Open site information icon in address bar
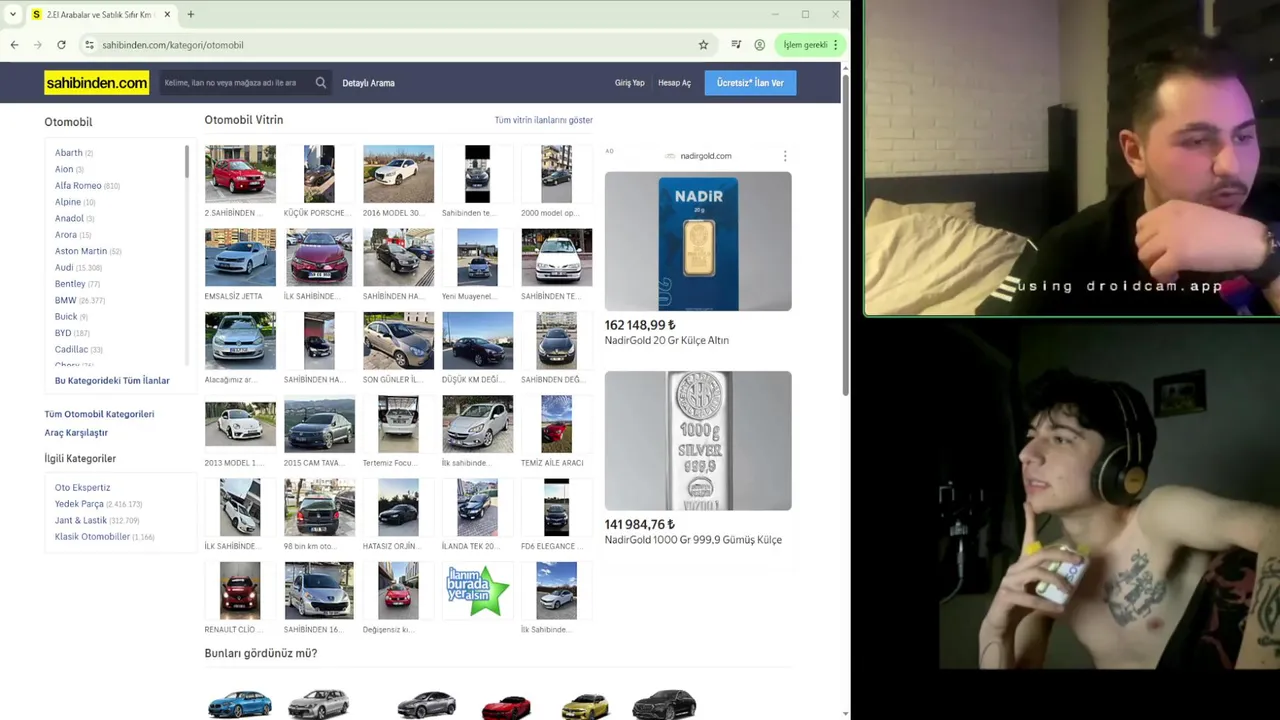This screenshot has width=1280, height=720. point(89,45)
